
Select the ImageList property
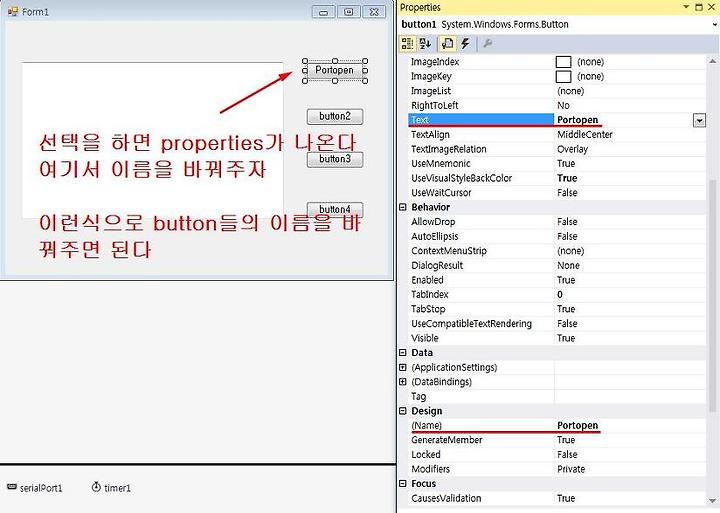(x=557, y=91)
